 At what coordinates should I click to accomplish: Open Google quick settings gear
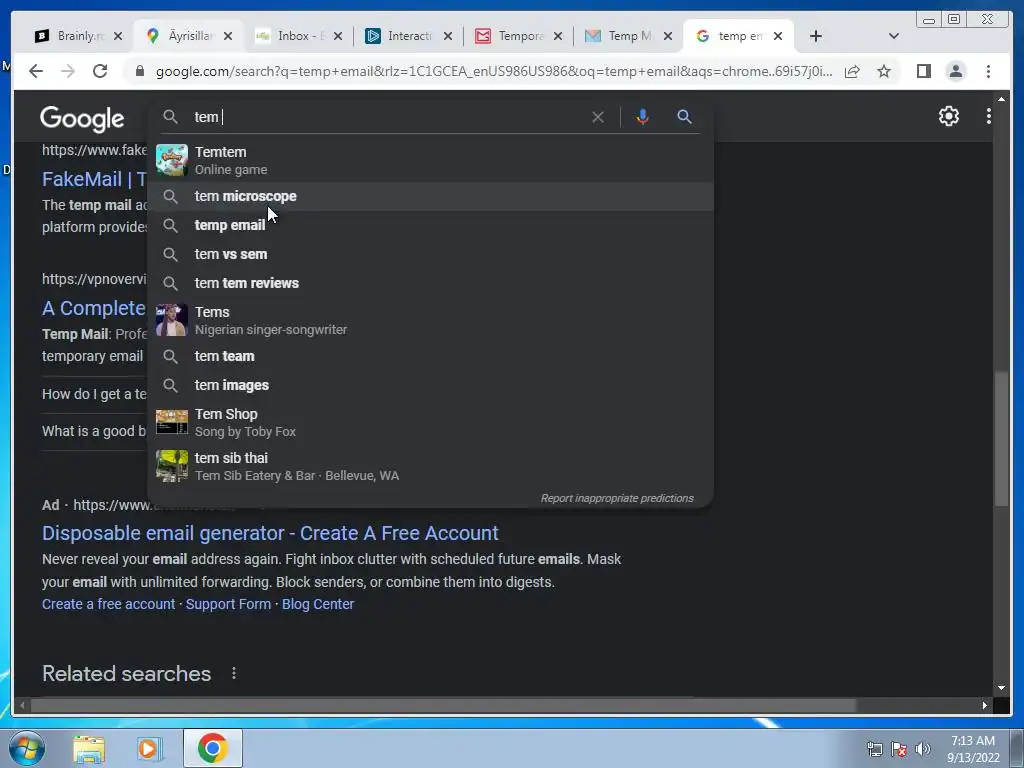(x=948, y=116)
